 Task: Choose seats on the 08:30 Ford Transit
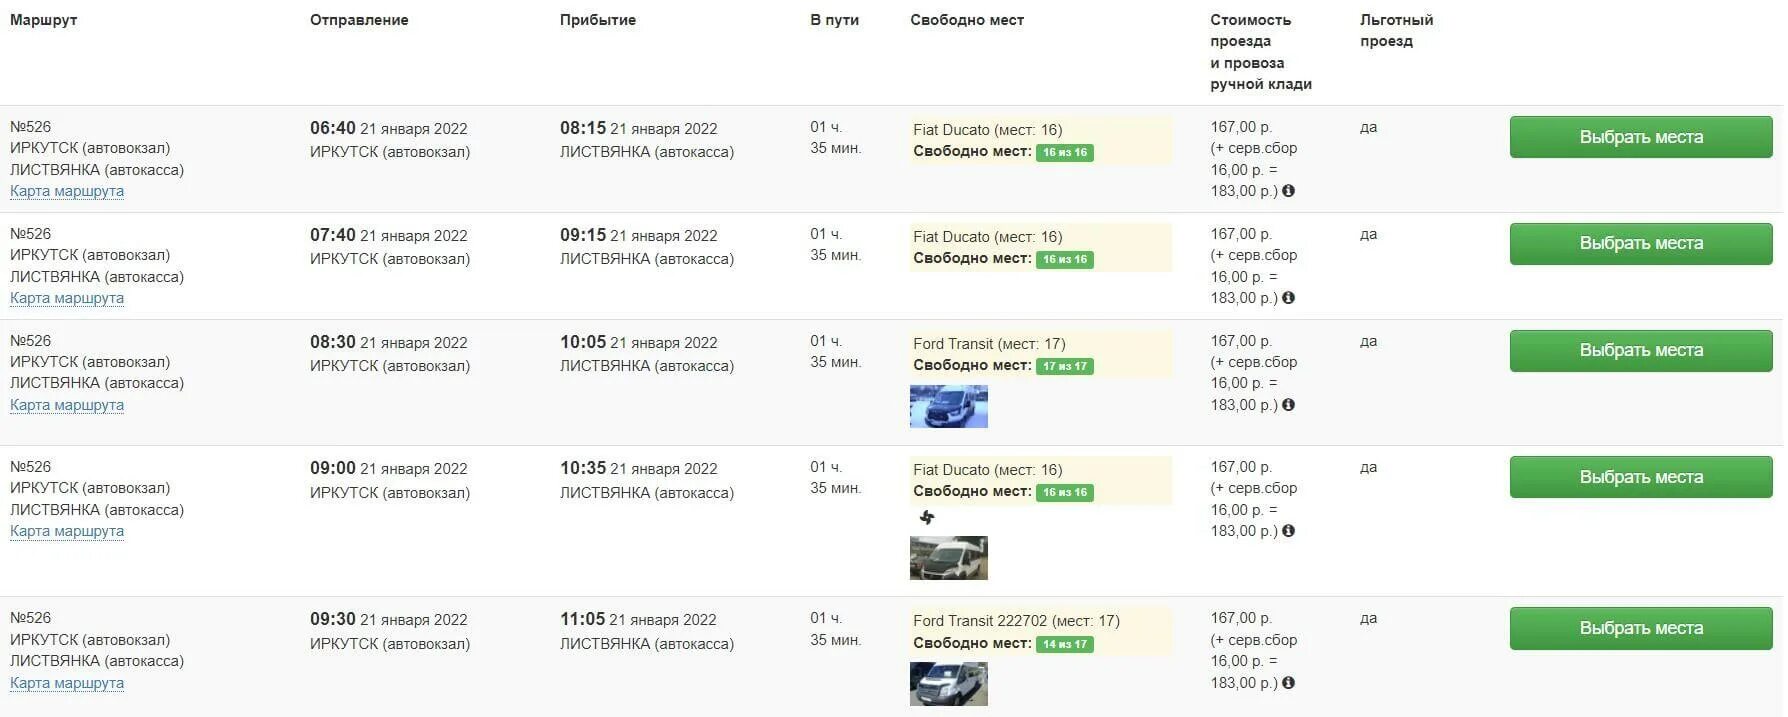1641,351
